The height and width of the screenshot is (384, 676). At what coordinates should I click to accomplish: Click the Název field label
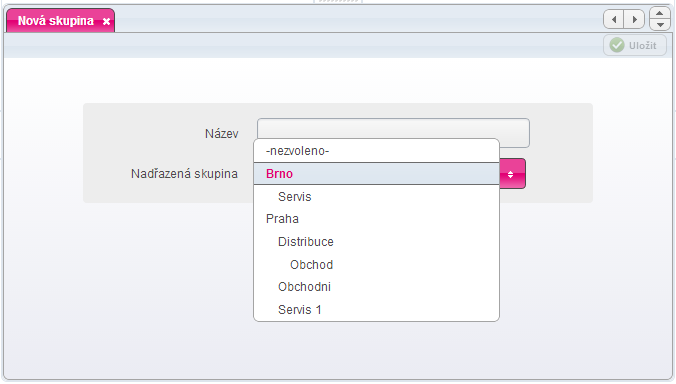click(222, 134)
